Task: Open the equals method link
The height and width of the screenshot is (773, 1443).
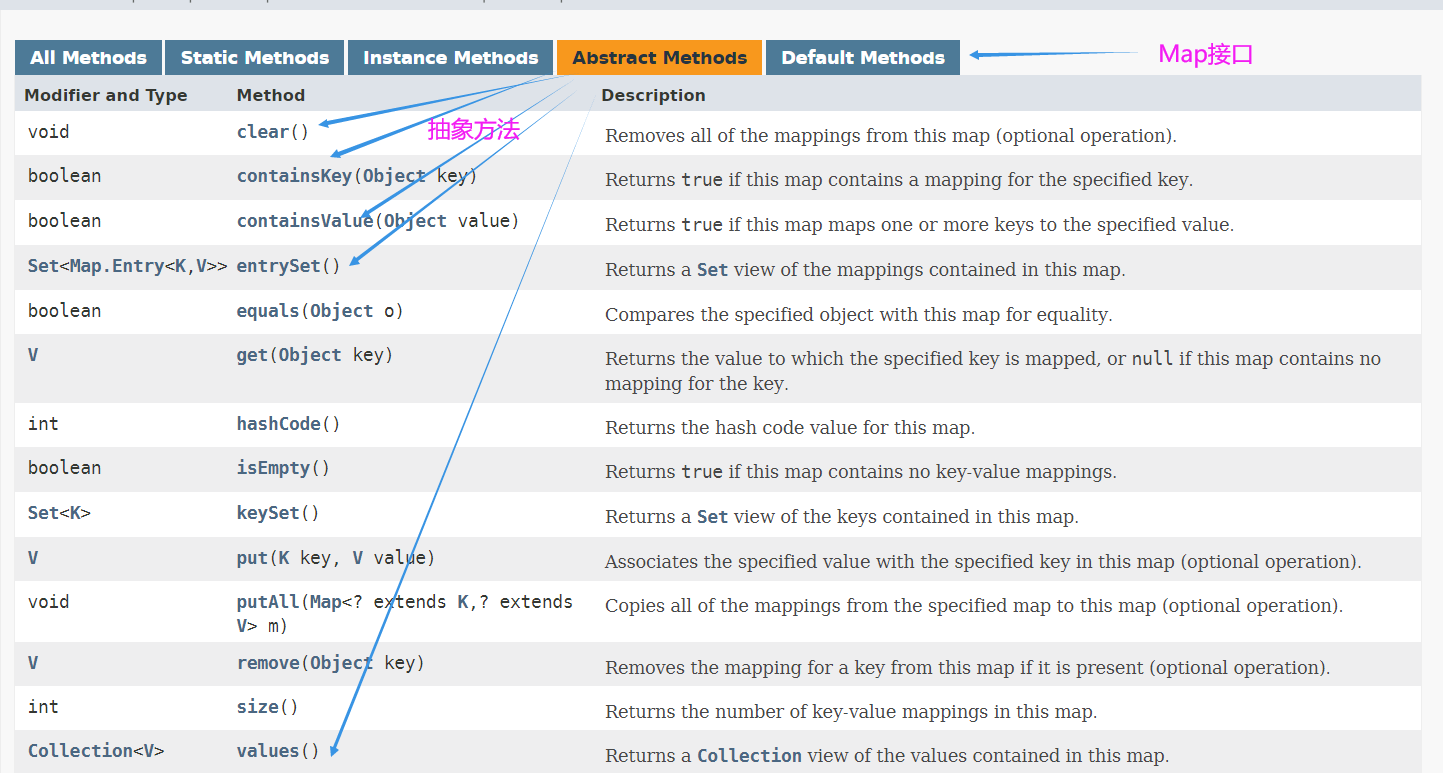Action: pos(269,311)
